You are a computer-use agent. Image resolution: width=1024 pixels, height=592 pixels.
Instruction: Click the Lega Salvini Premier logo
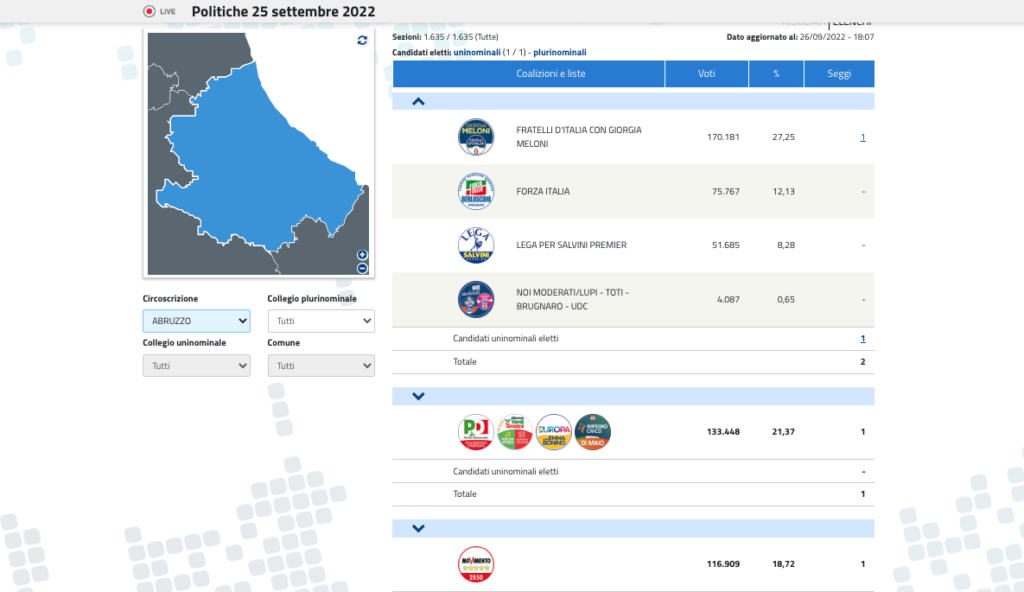(475, 245)
